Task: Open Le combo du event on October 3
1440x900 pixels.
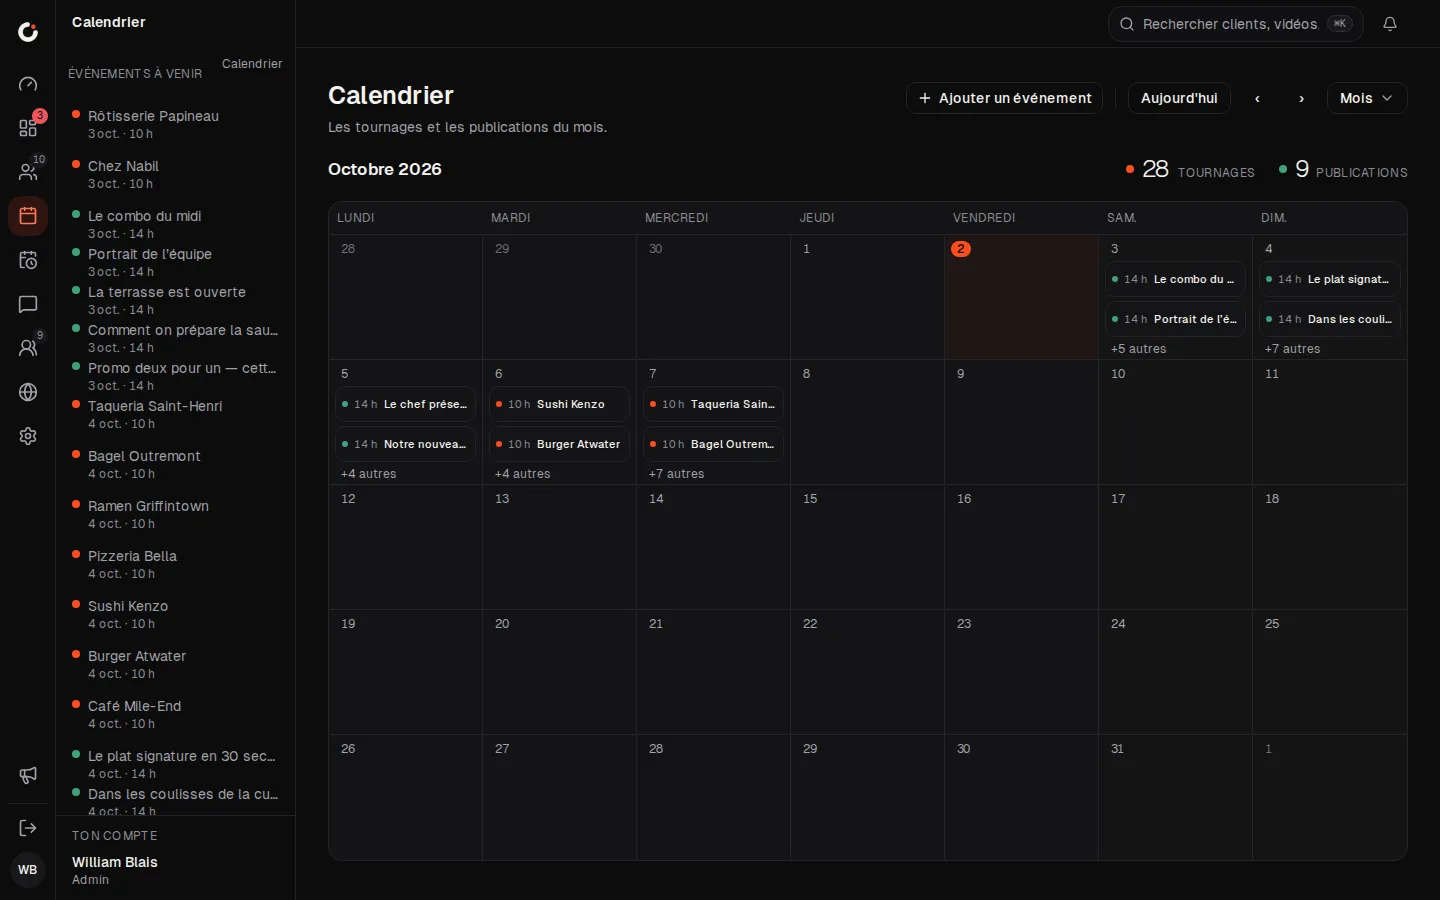Action: 1176,279
